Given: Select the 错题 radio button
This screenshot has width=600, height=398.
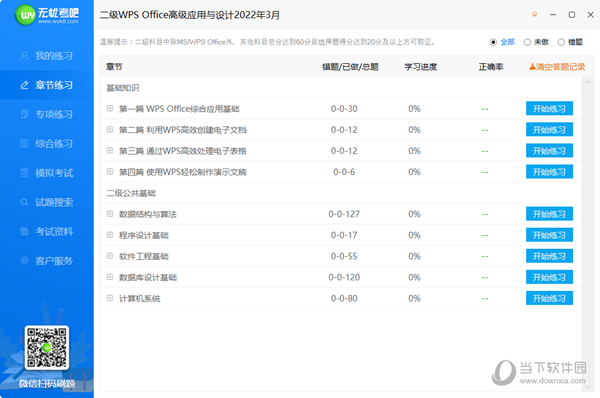Looking at the screenshot, I should (561, 42).
